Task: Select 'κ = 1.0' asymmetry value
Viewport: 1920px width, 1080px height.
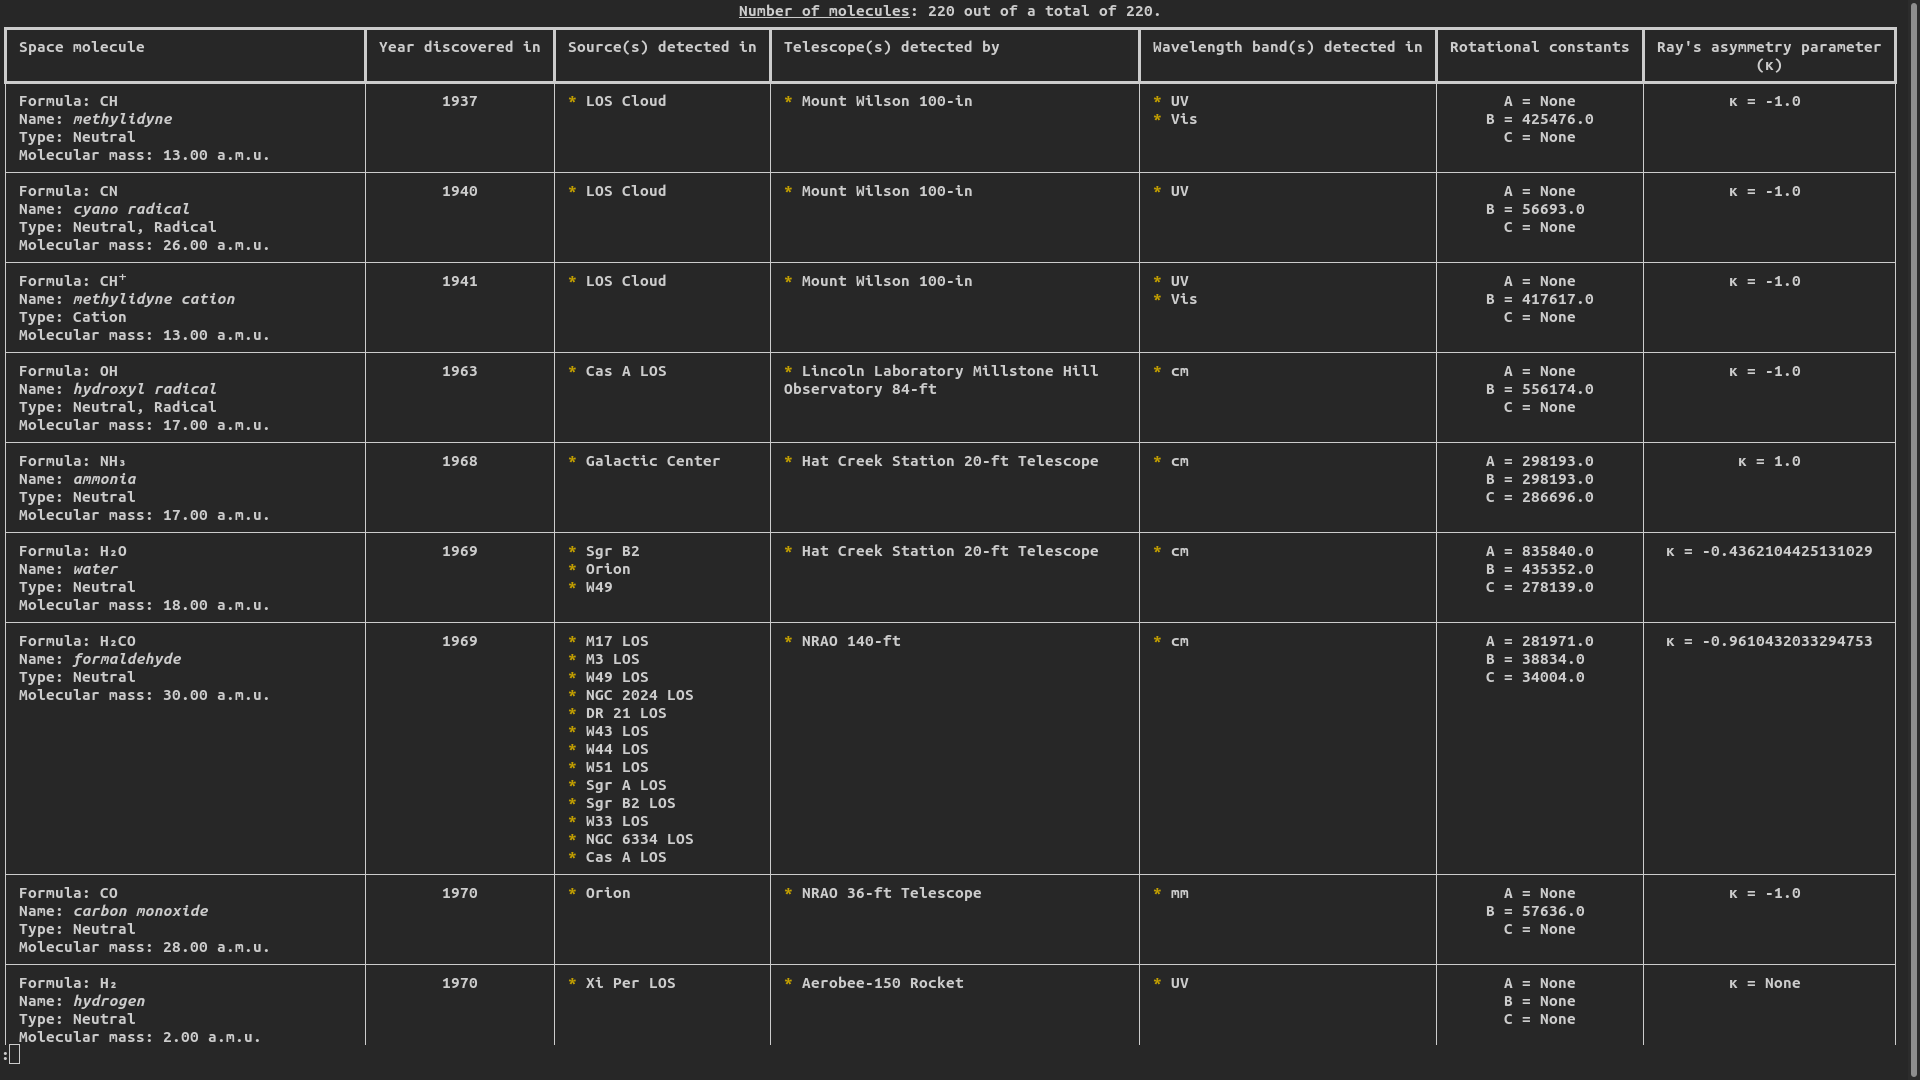Action: [1769, 461]
